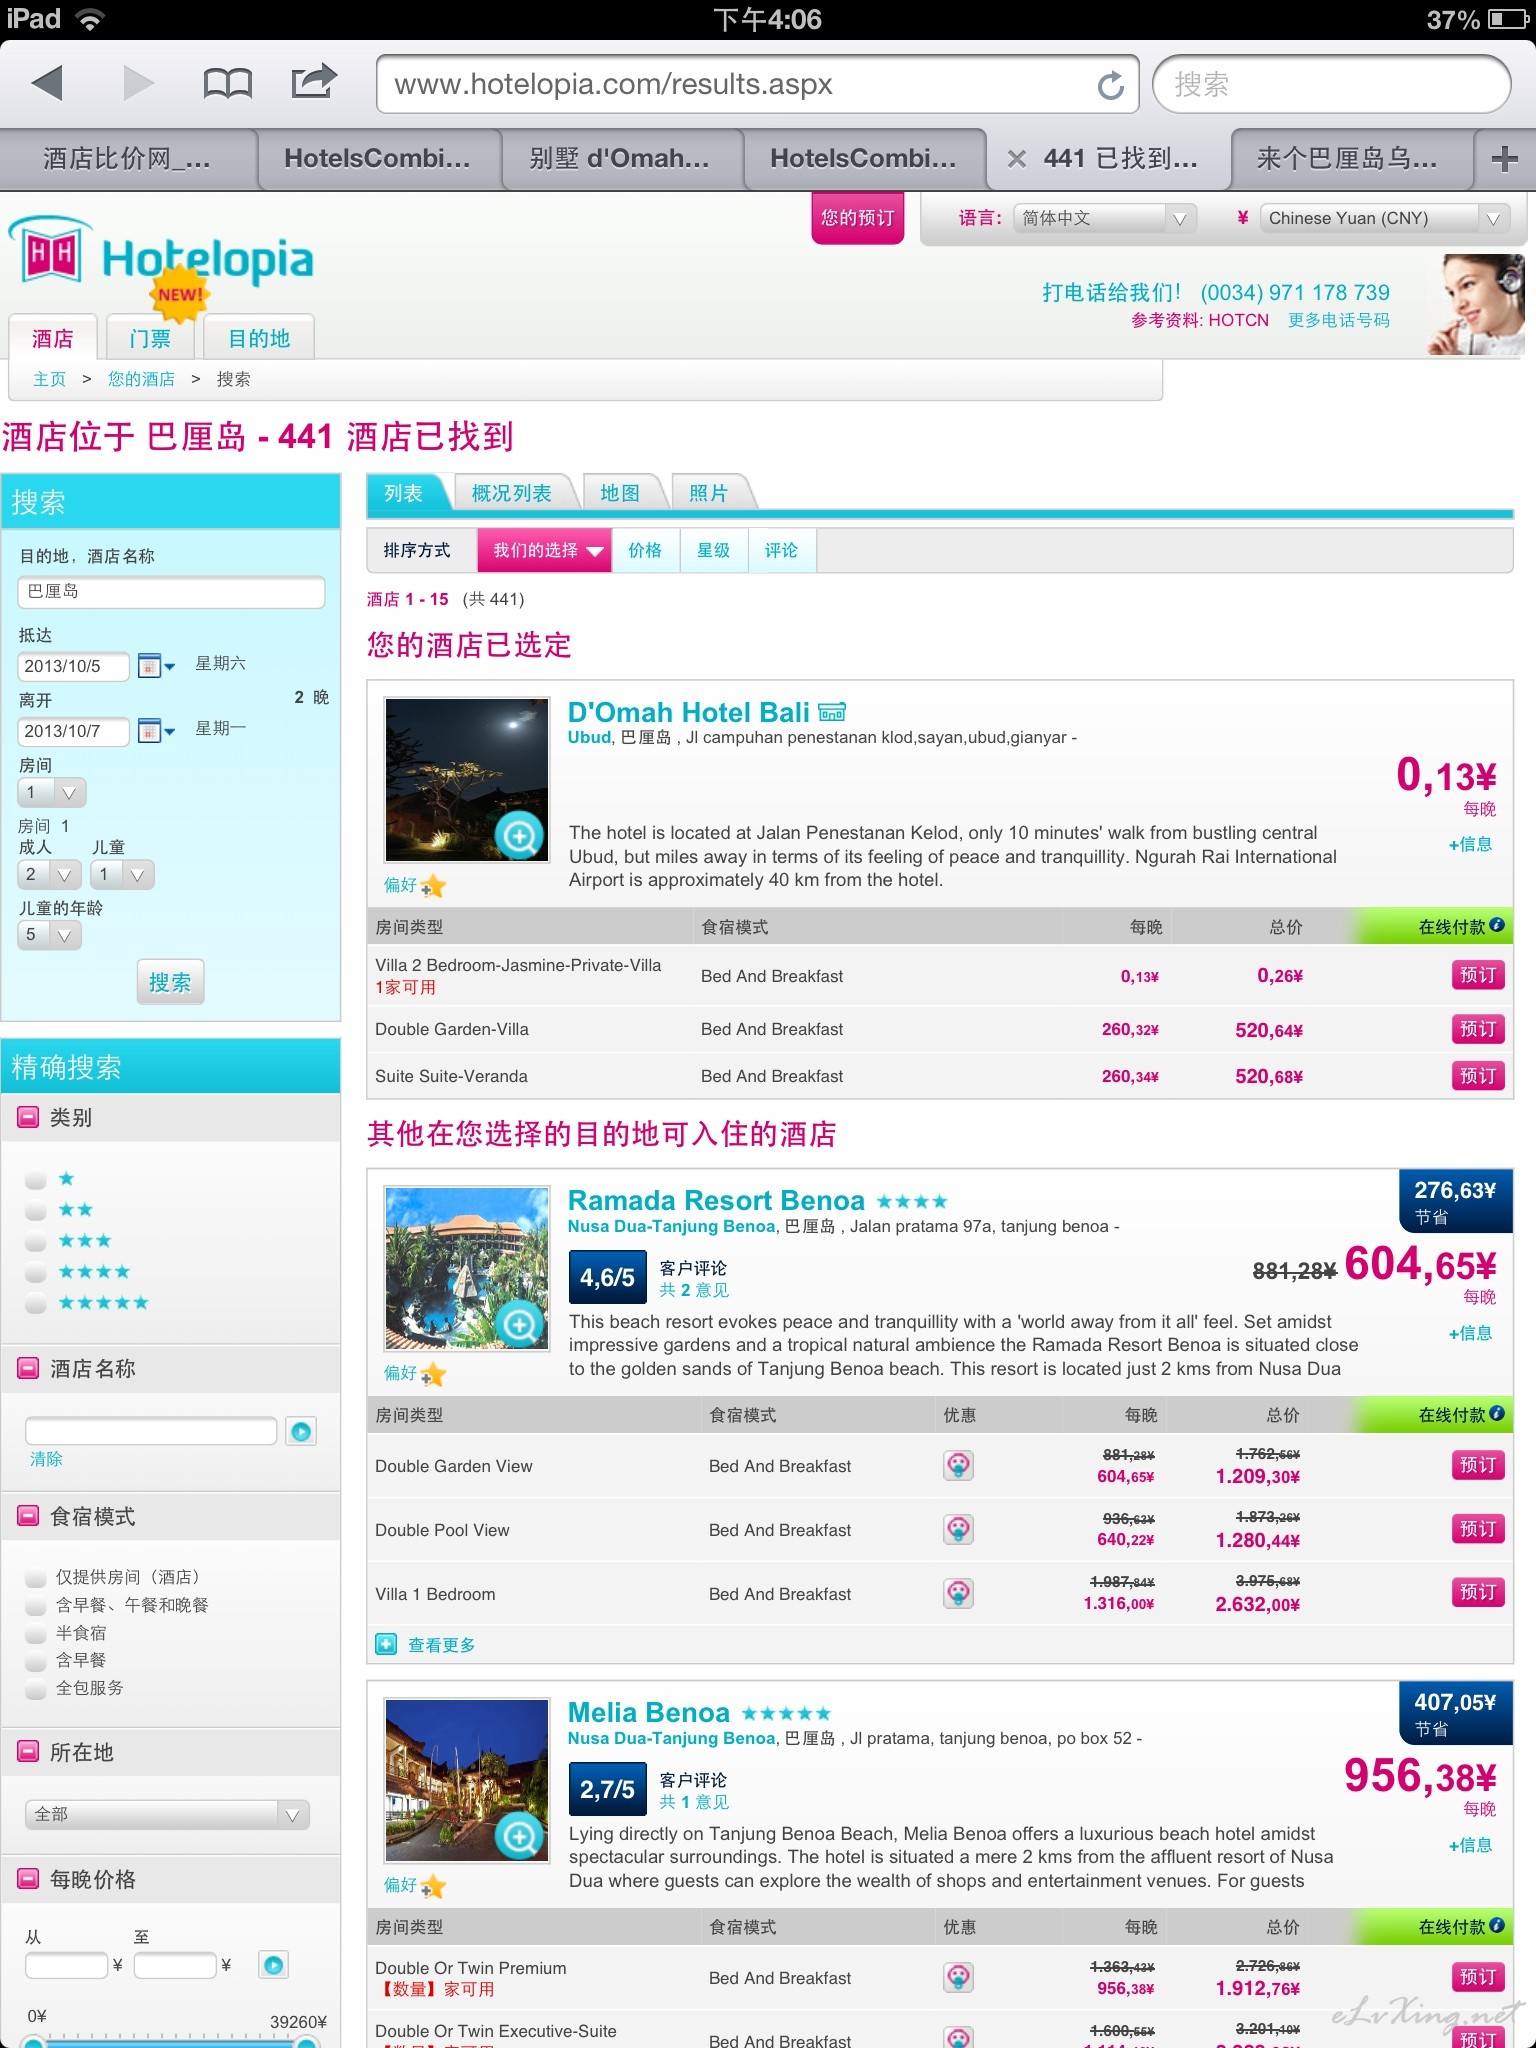Open the rooms count dropdown
Viewport: 1536px width, 2048px height.
[52, 793]
